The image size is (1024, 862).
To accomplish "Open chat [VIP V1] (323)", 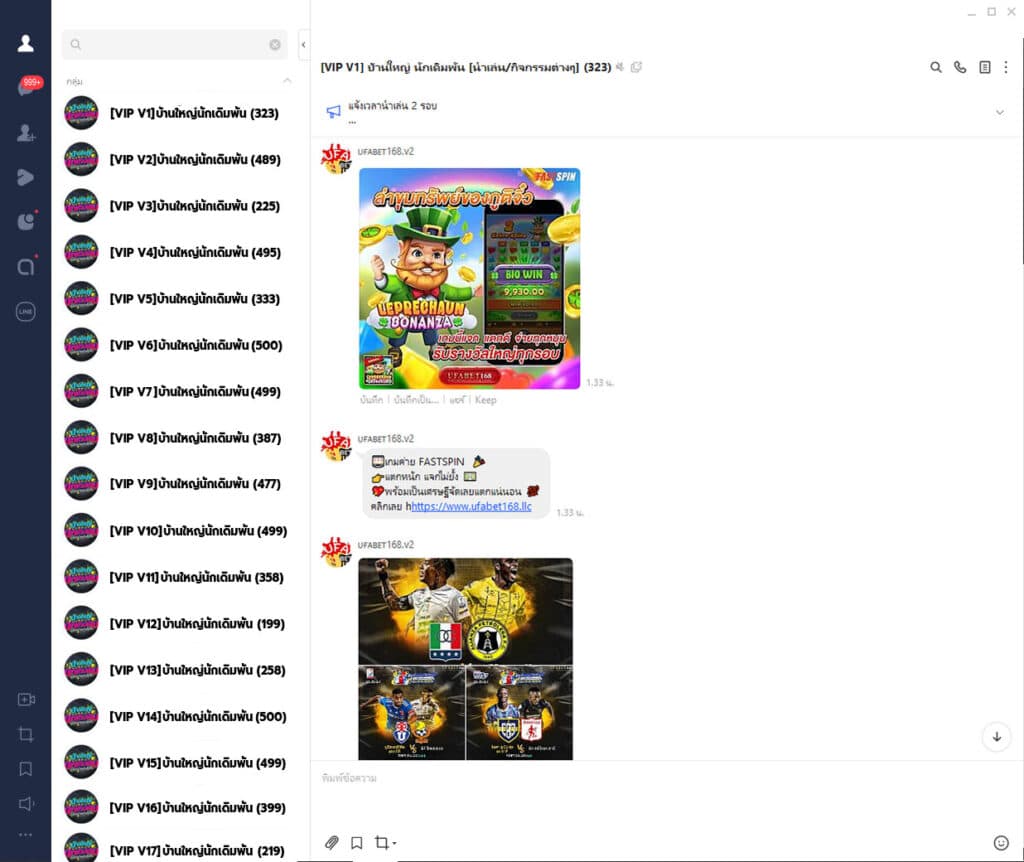I will pos(178,113).
